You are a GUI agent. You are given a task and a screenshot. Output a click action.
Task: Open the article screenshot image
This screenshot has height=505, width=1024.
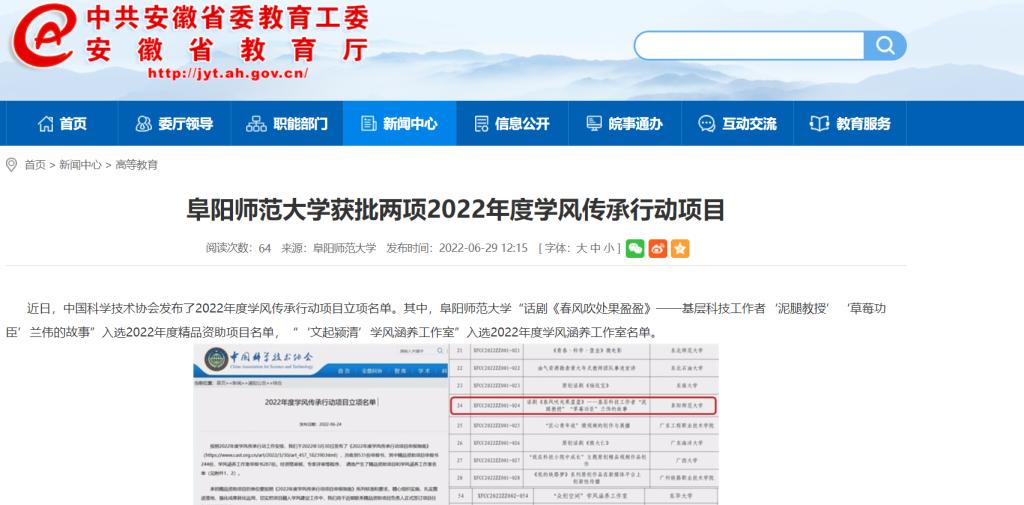[456, 423]
